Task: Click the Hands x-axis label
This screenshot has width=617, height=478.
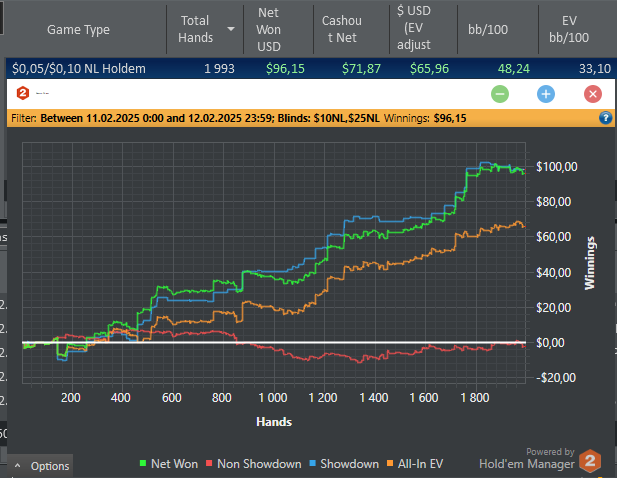Action: coord(274,422)
